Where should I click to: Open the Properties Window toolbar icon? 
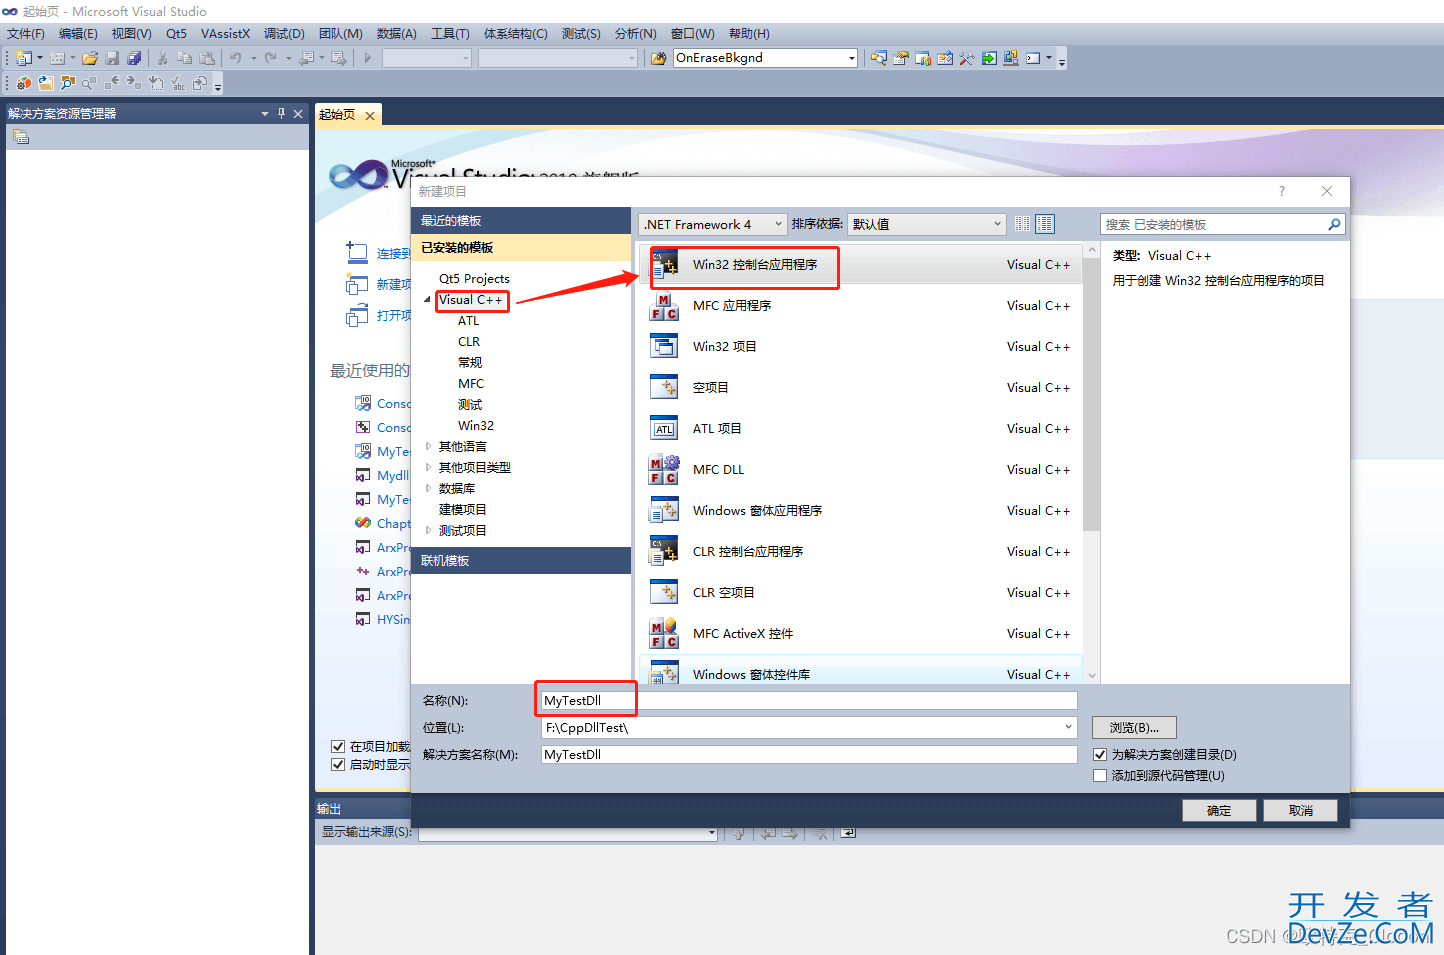pos(900,58)
